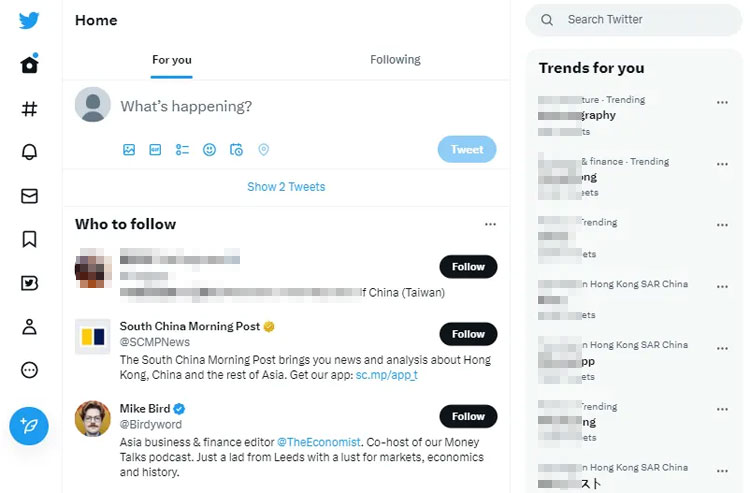Open options for first trending topic
Screen dimensions: 750x493
pos(722,102)
